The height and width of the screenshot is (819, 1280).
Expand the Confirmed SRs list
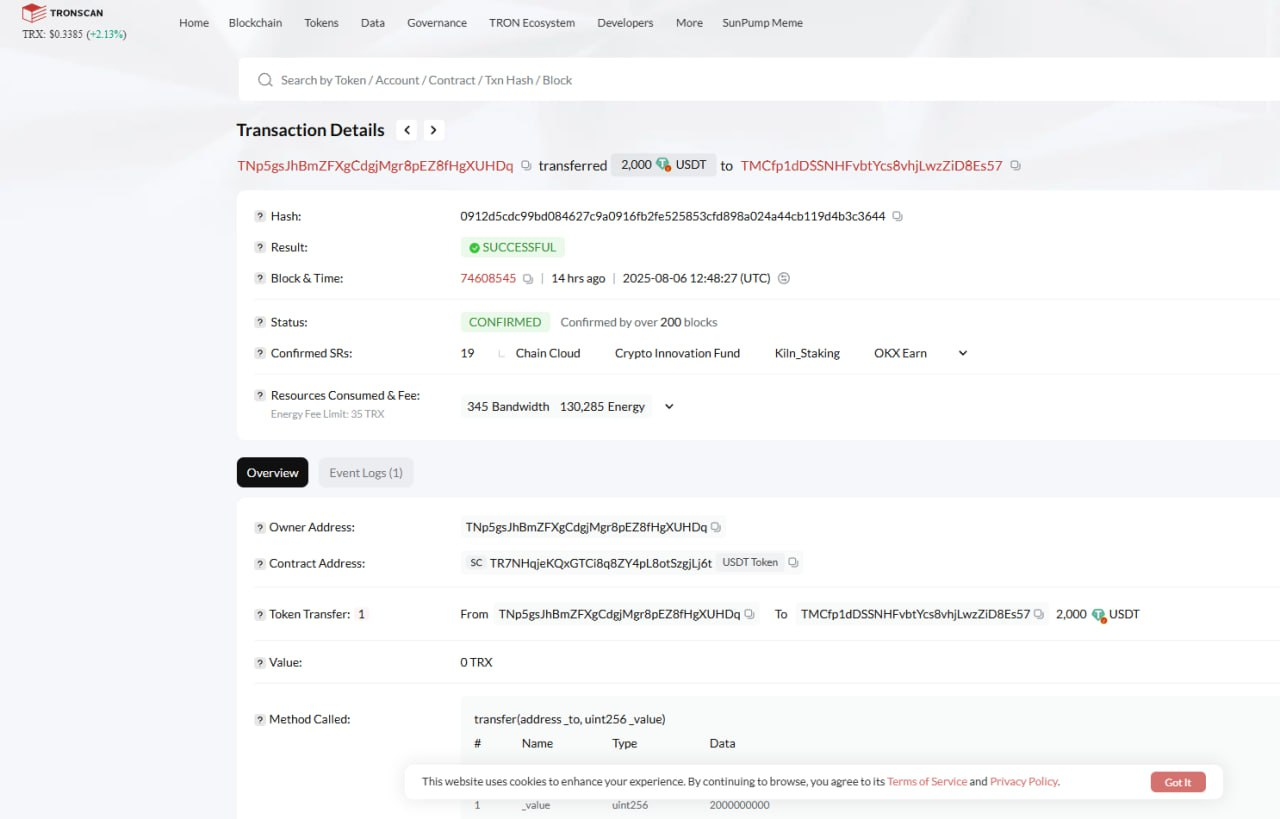pyautogui.click(x=963, y=353)
